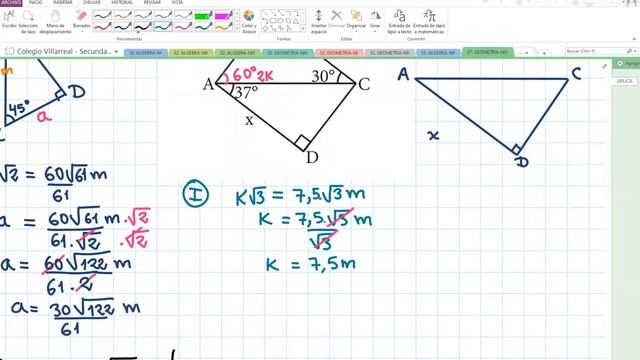Expand the Formas shapes gallery
640x360 pixels.
point(303,29)
